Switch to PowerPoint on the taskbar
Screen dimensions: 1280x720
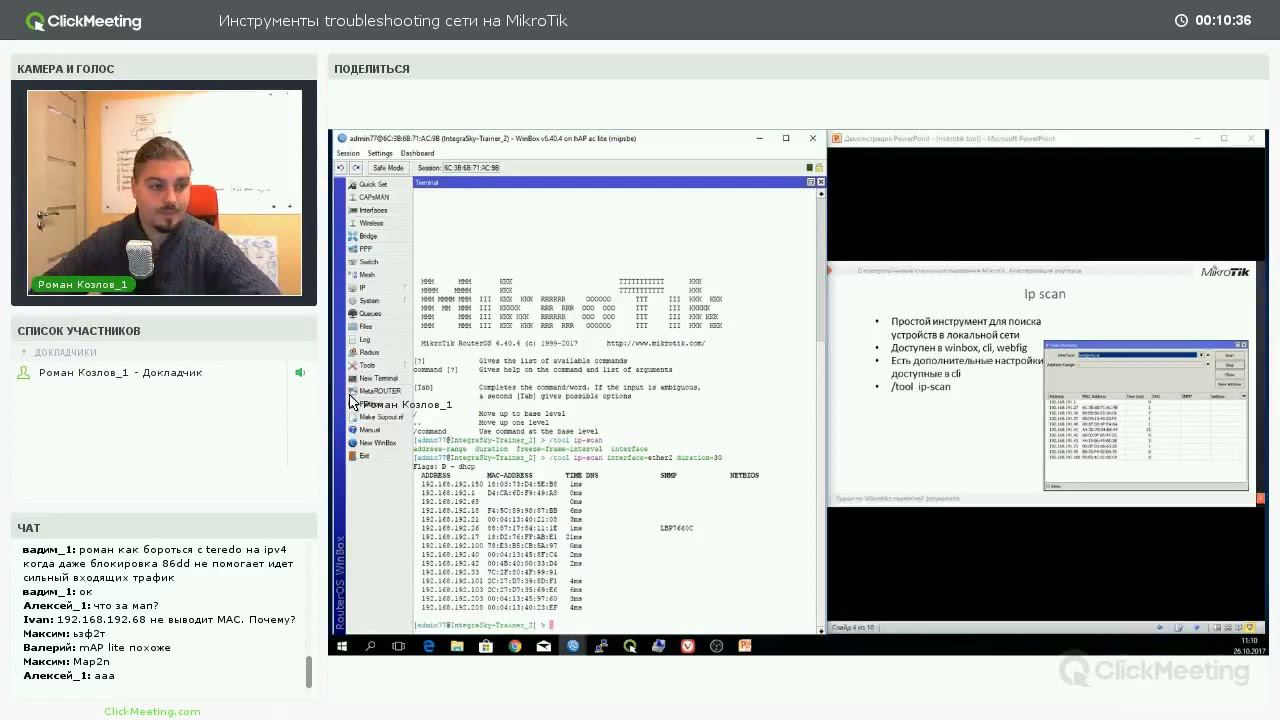click(x=745, y=647)
